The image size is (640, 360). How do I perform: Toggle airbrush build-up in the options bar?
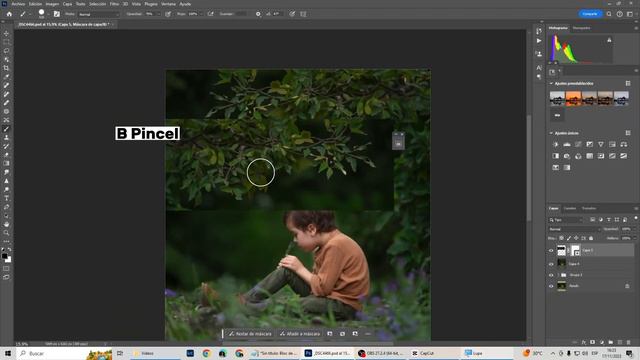211,14
